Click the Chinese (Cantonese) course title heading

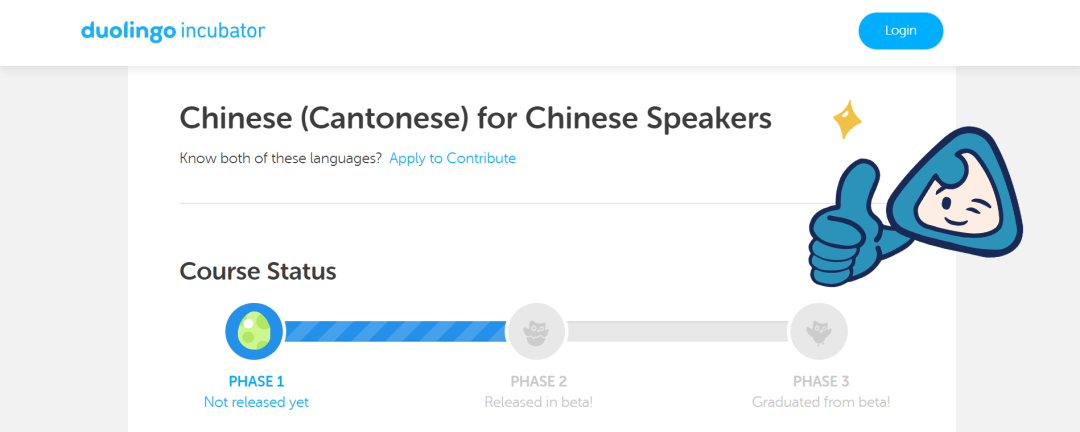point(475,118)
